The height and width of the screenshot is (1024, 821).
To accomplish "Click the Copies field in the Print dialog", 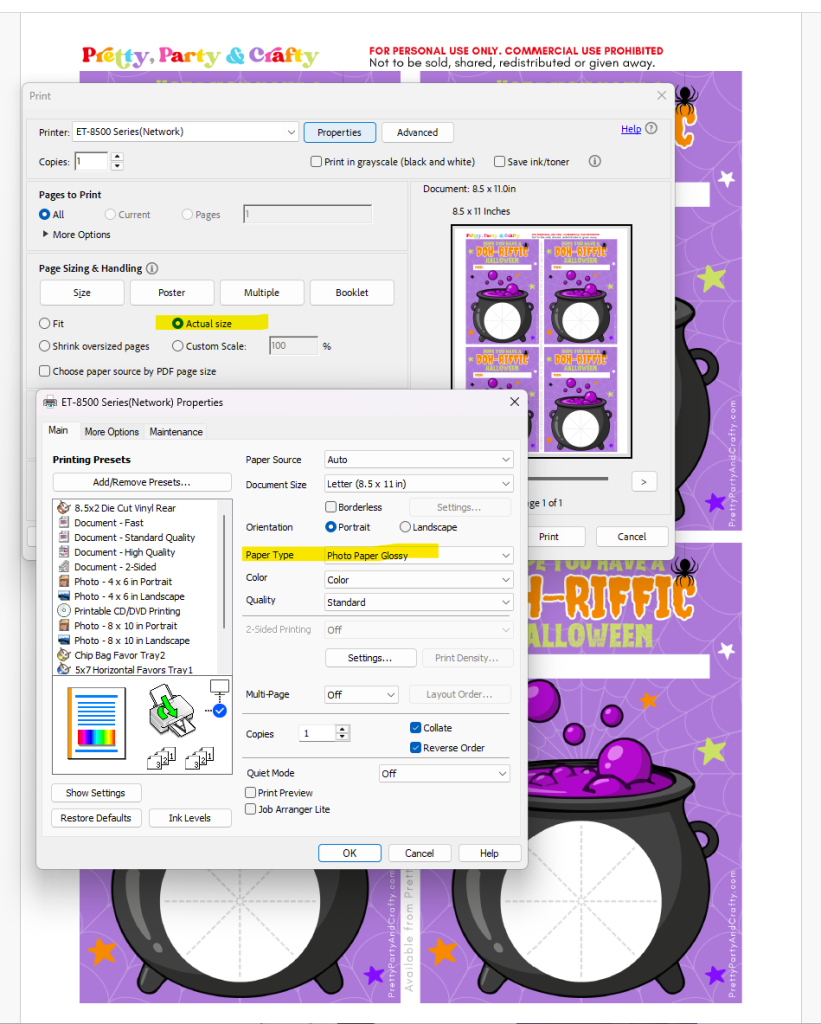I will pyautogui.click(x=91, y=161).
